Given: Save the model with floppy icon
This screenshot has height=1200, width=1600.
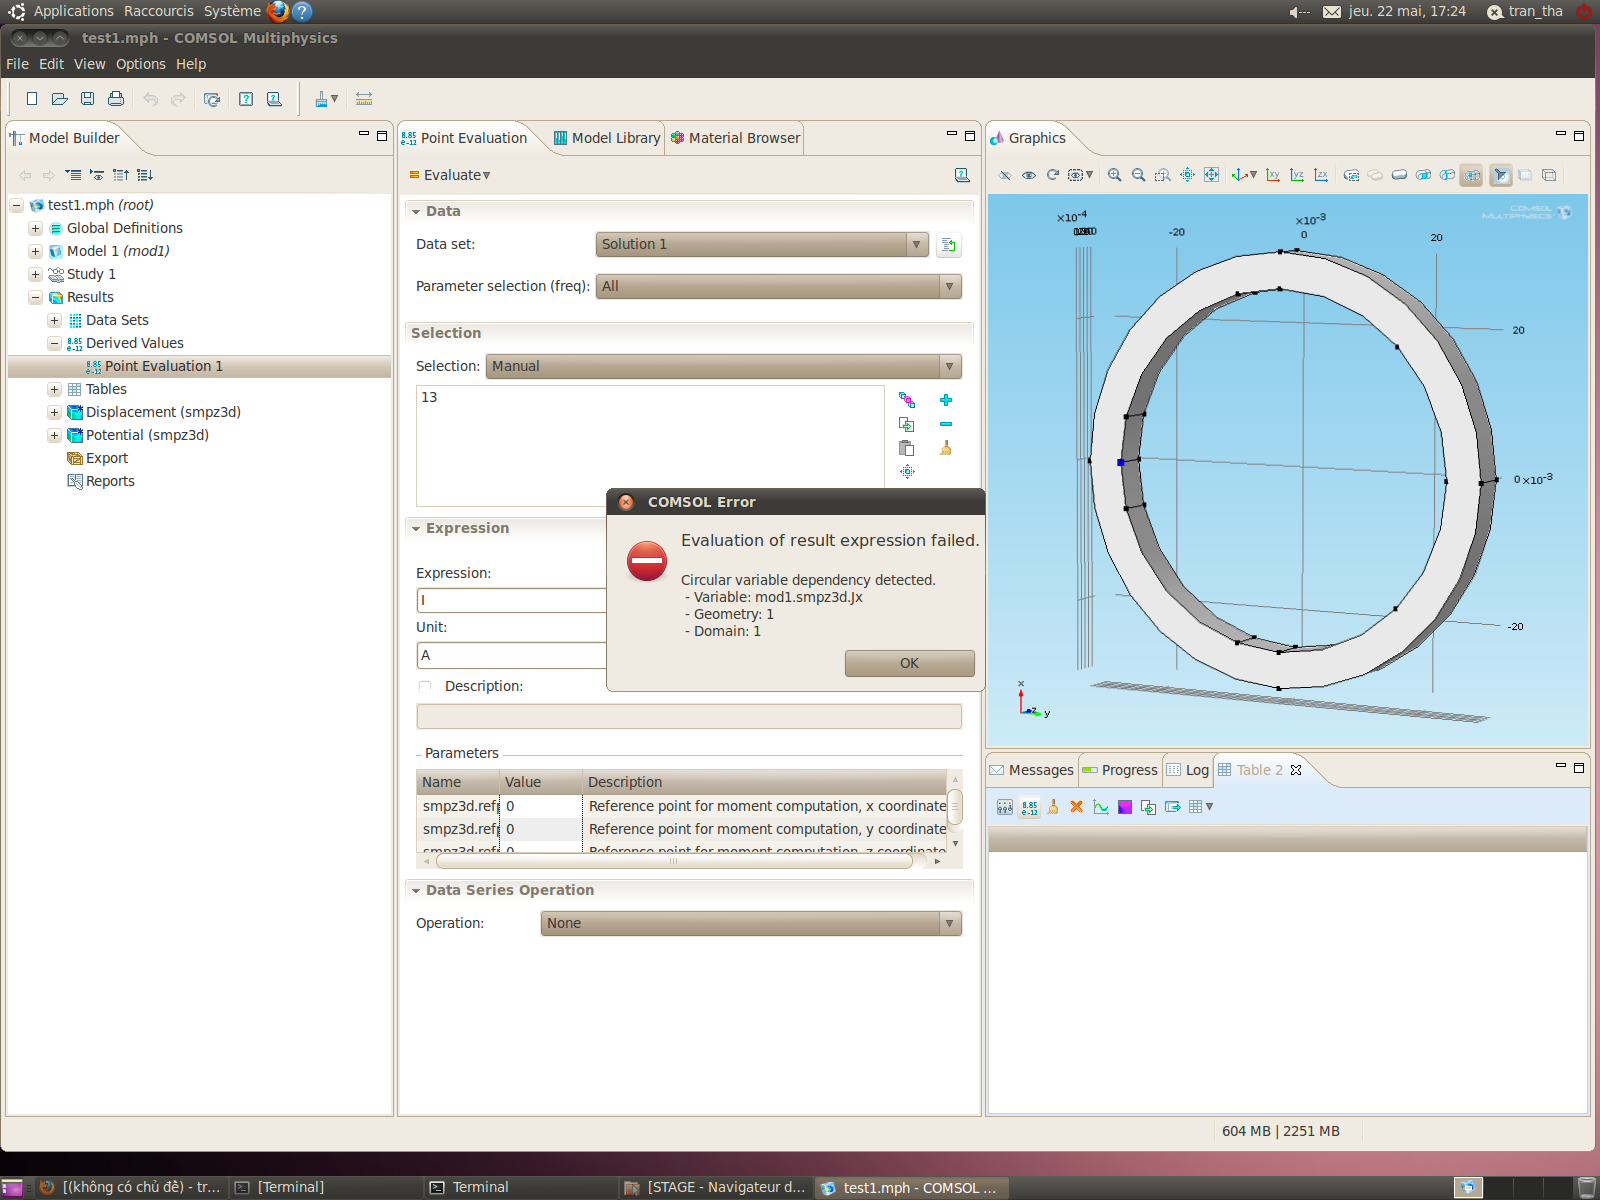Looking at the screenshot, I should (88, 99).
